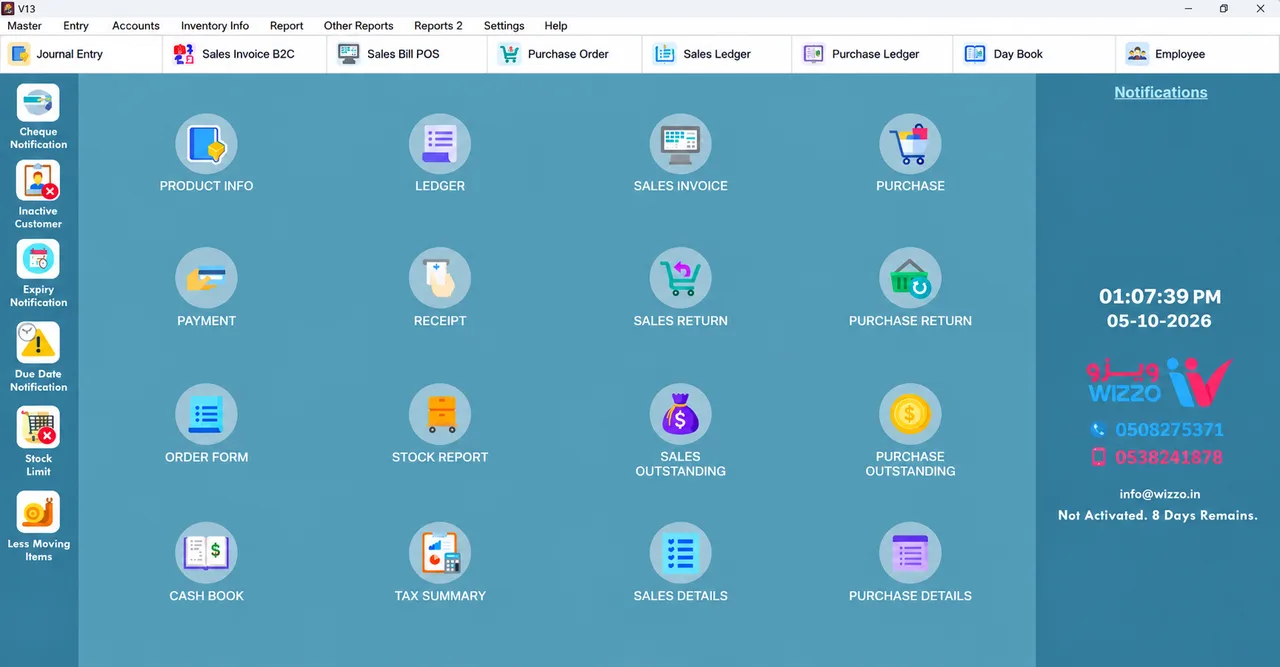Open the Sales Return cart icon
This screenshot has width=1280, height=667.
click(680, 278)
